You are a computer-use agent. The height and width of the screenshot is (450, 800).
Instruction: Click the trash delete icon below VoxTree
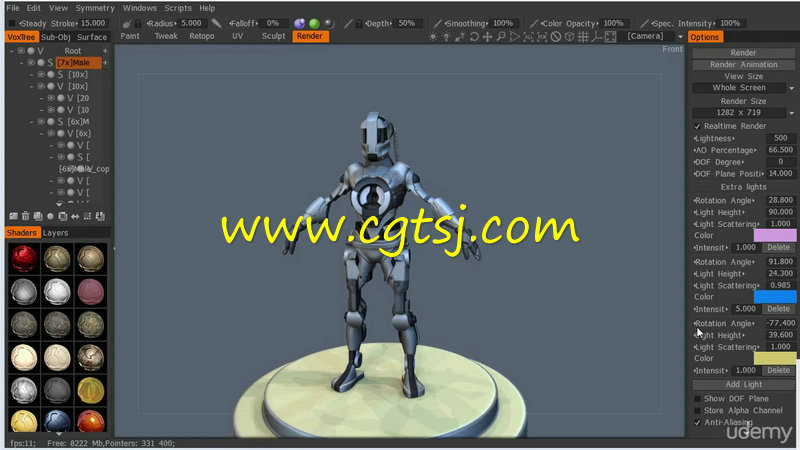[26, 216]
